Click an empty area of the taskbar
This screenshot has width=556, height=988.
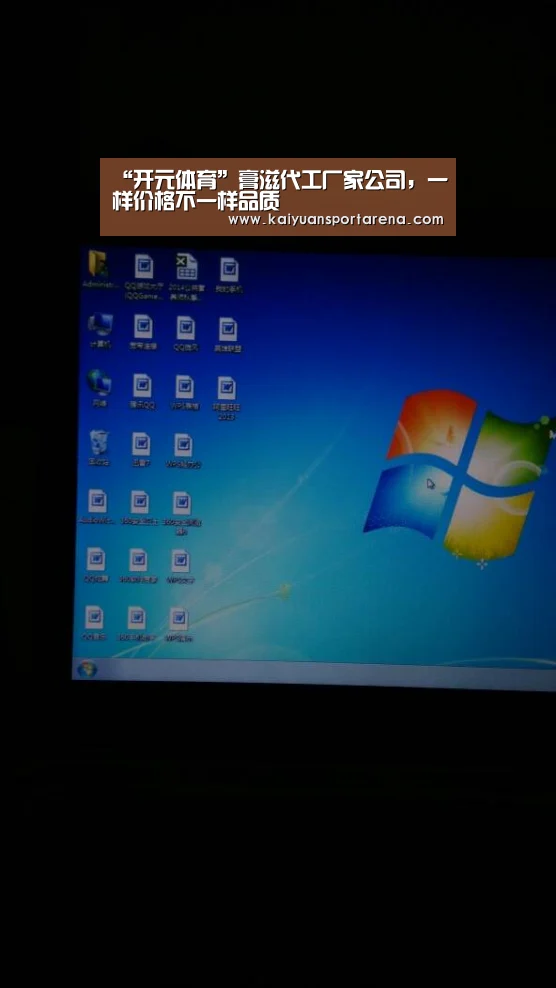pyautogui.click(x=315, y=673)
